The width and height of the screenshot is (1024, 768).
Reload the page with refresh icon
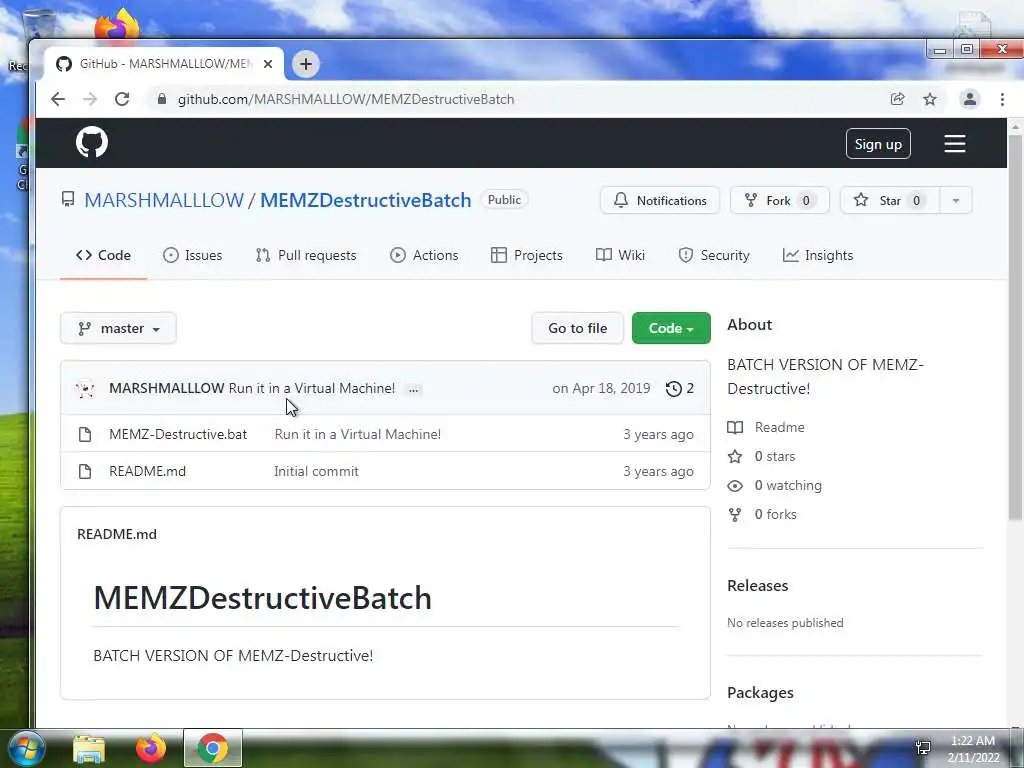[x=122, y=99]
